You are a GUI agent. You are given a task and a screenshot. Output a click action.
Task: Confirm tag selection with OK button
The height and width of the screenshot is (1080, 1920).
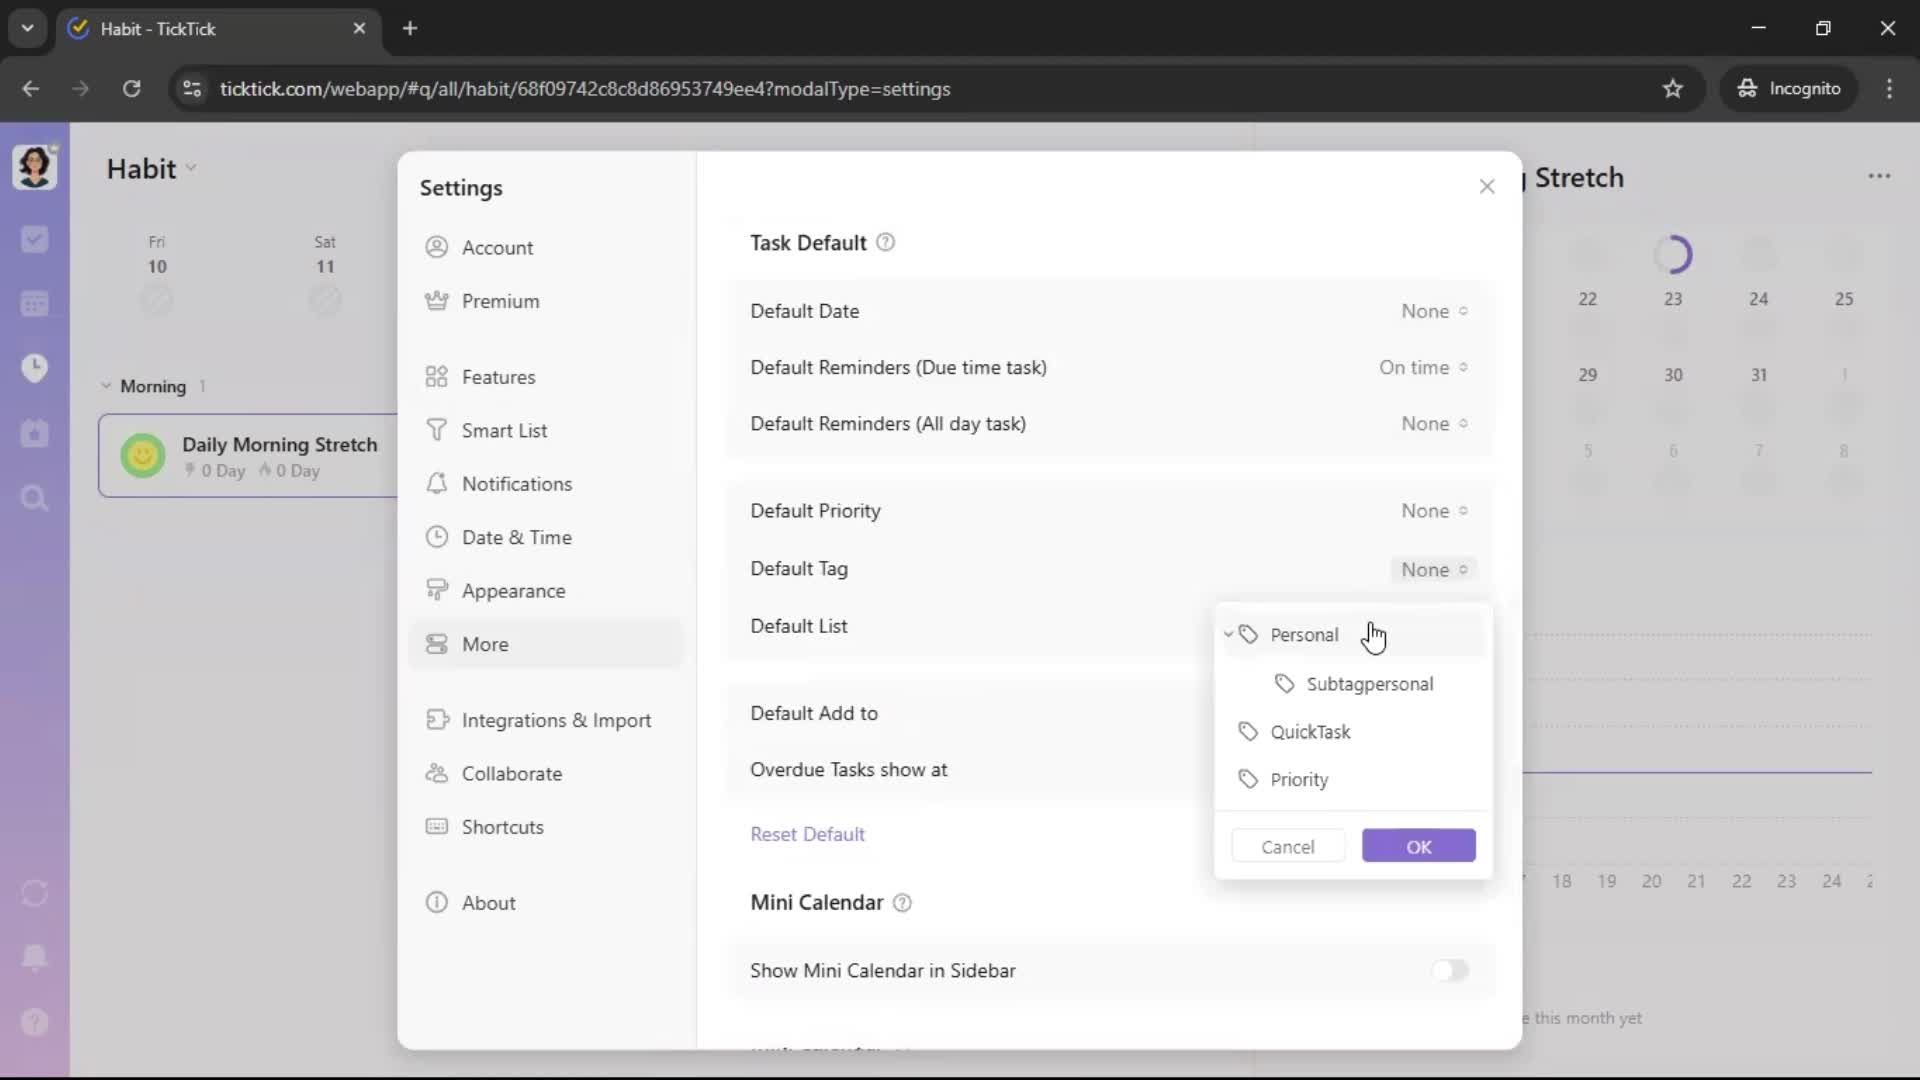1418,846
